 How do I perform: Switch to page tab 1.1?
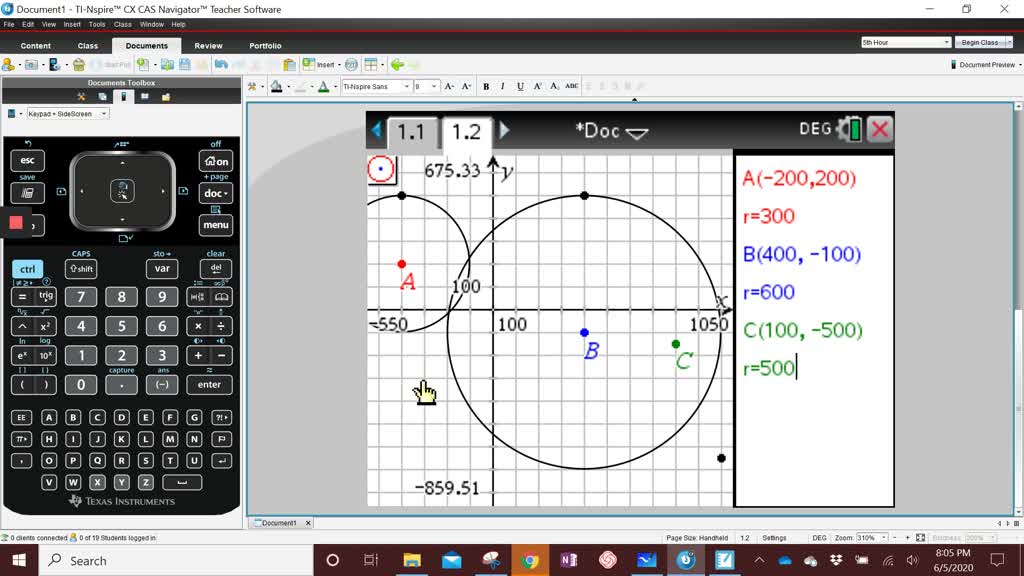pos(411,132)
